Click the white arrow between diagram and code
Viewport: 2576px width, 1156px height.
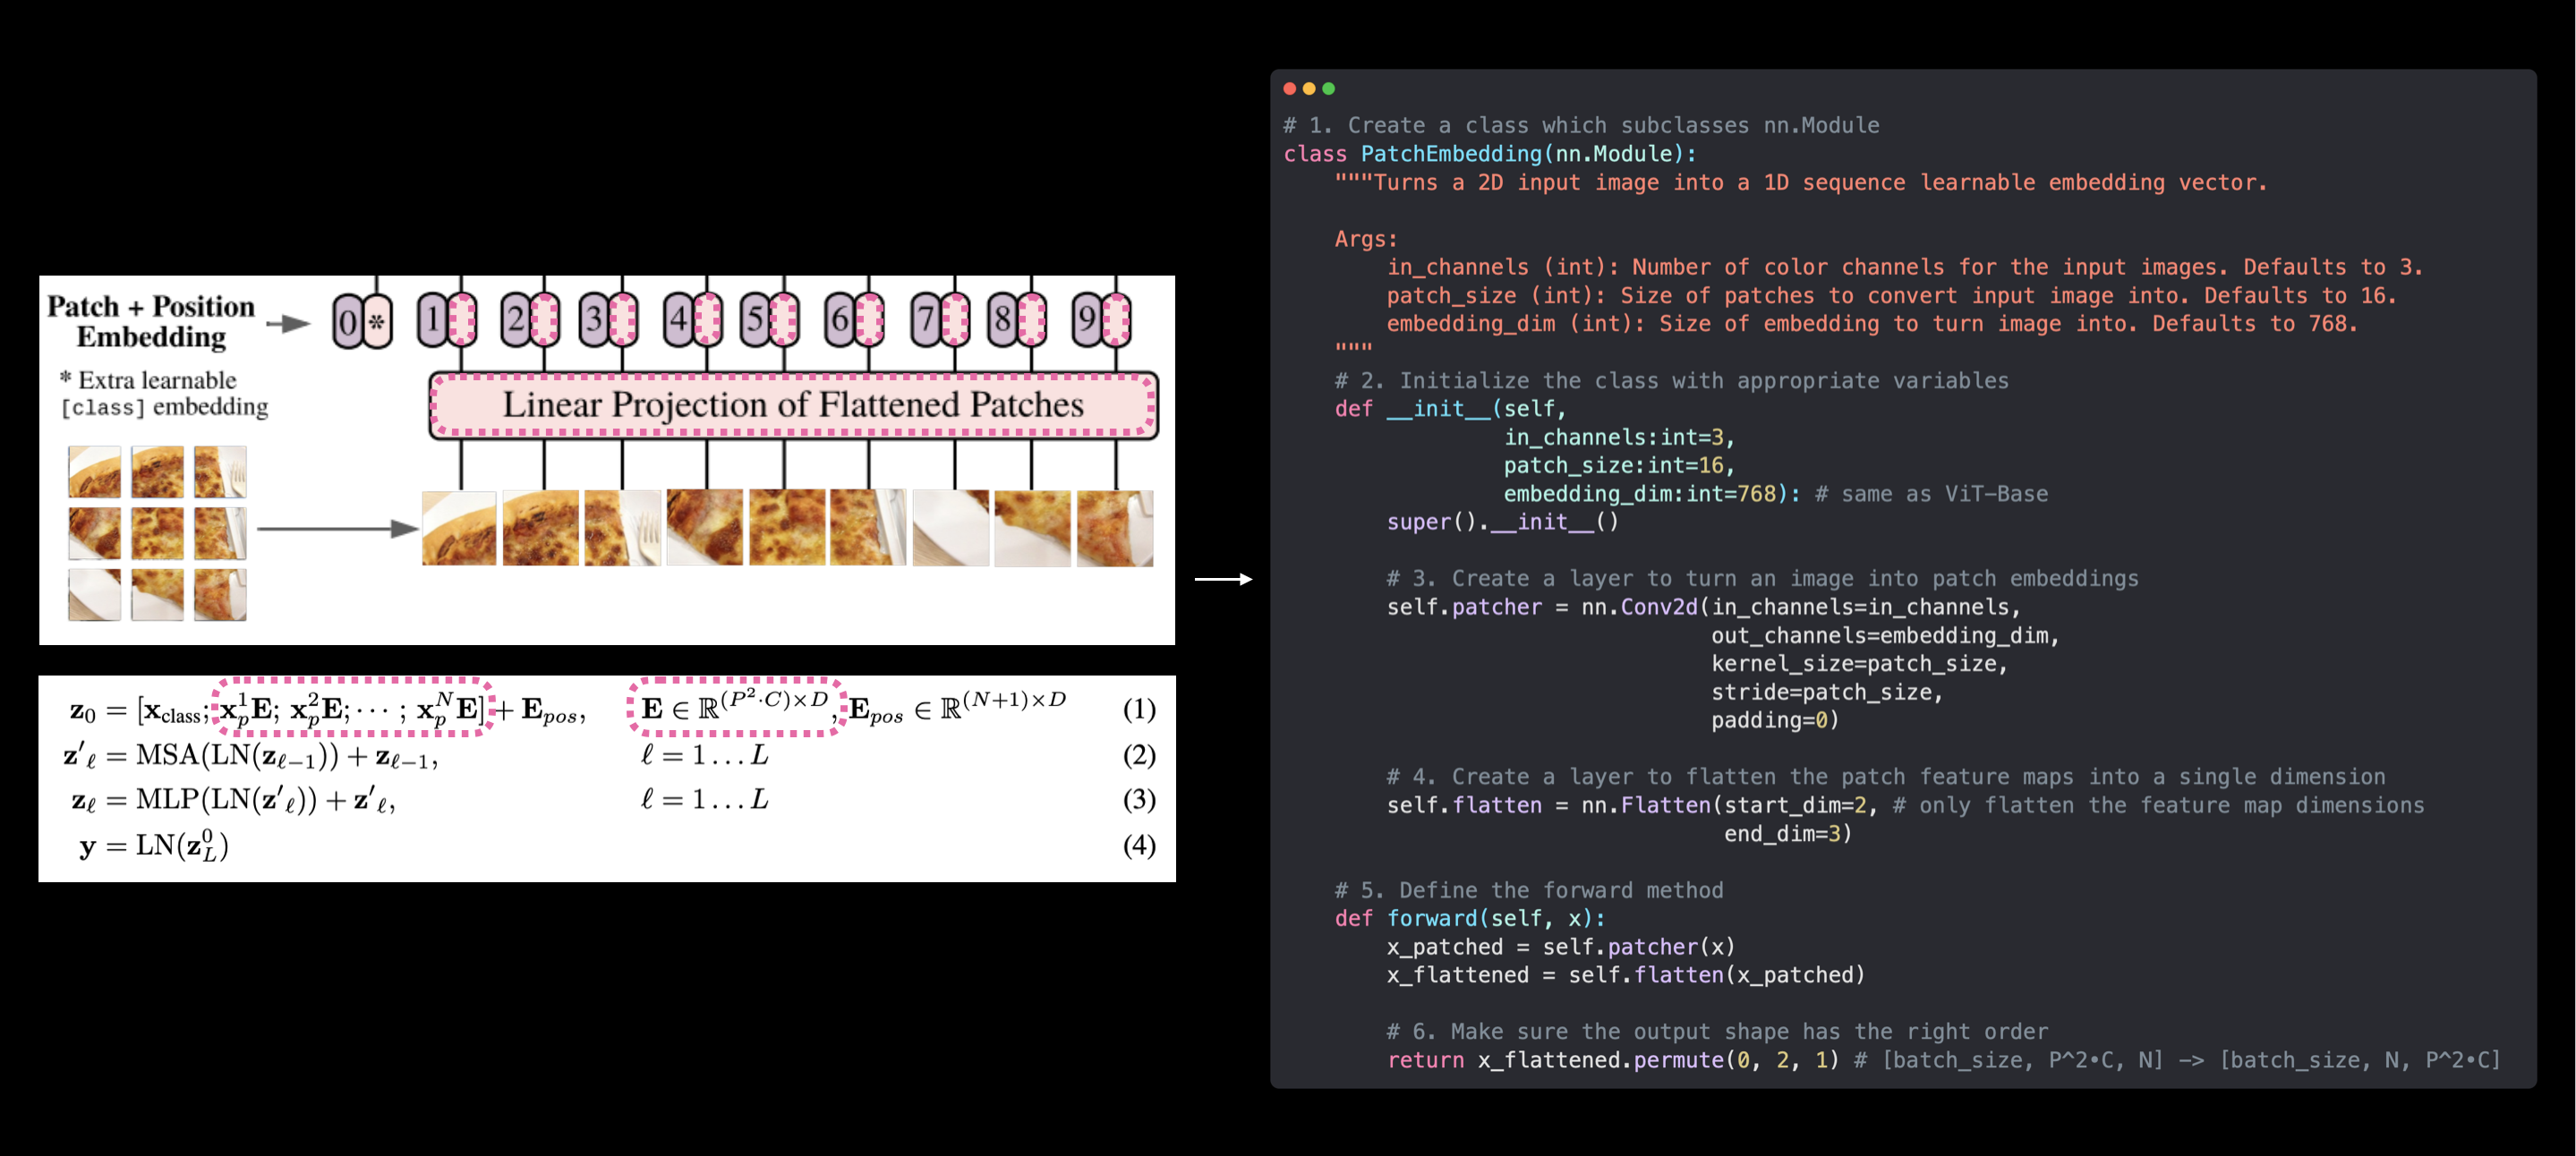(x=1223, y=579)
